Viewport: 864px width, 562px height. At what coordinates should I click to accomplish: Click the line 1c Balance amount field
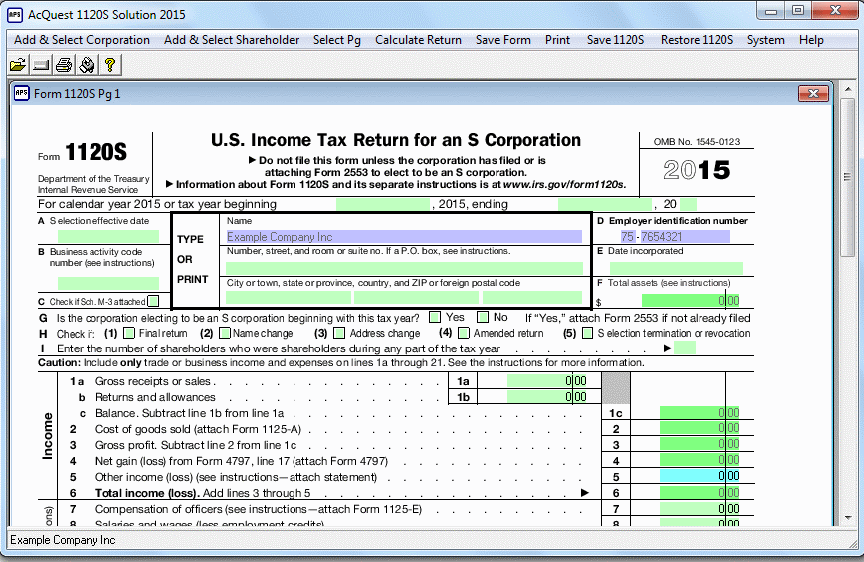pos(700,413)
